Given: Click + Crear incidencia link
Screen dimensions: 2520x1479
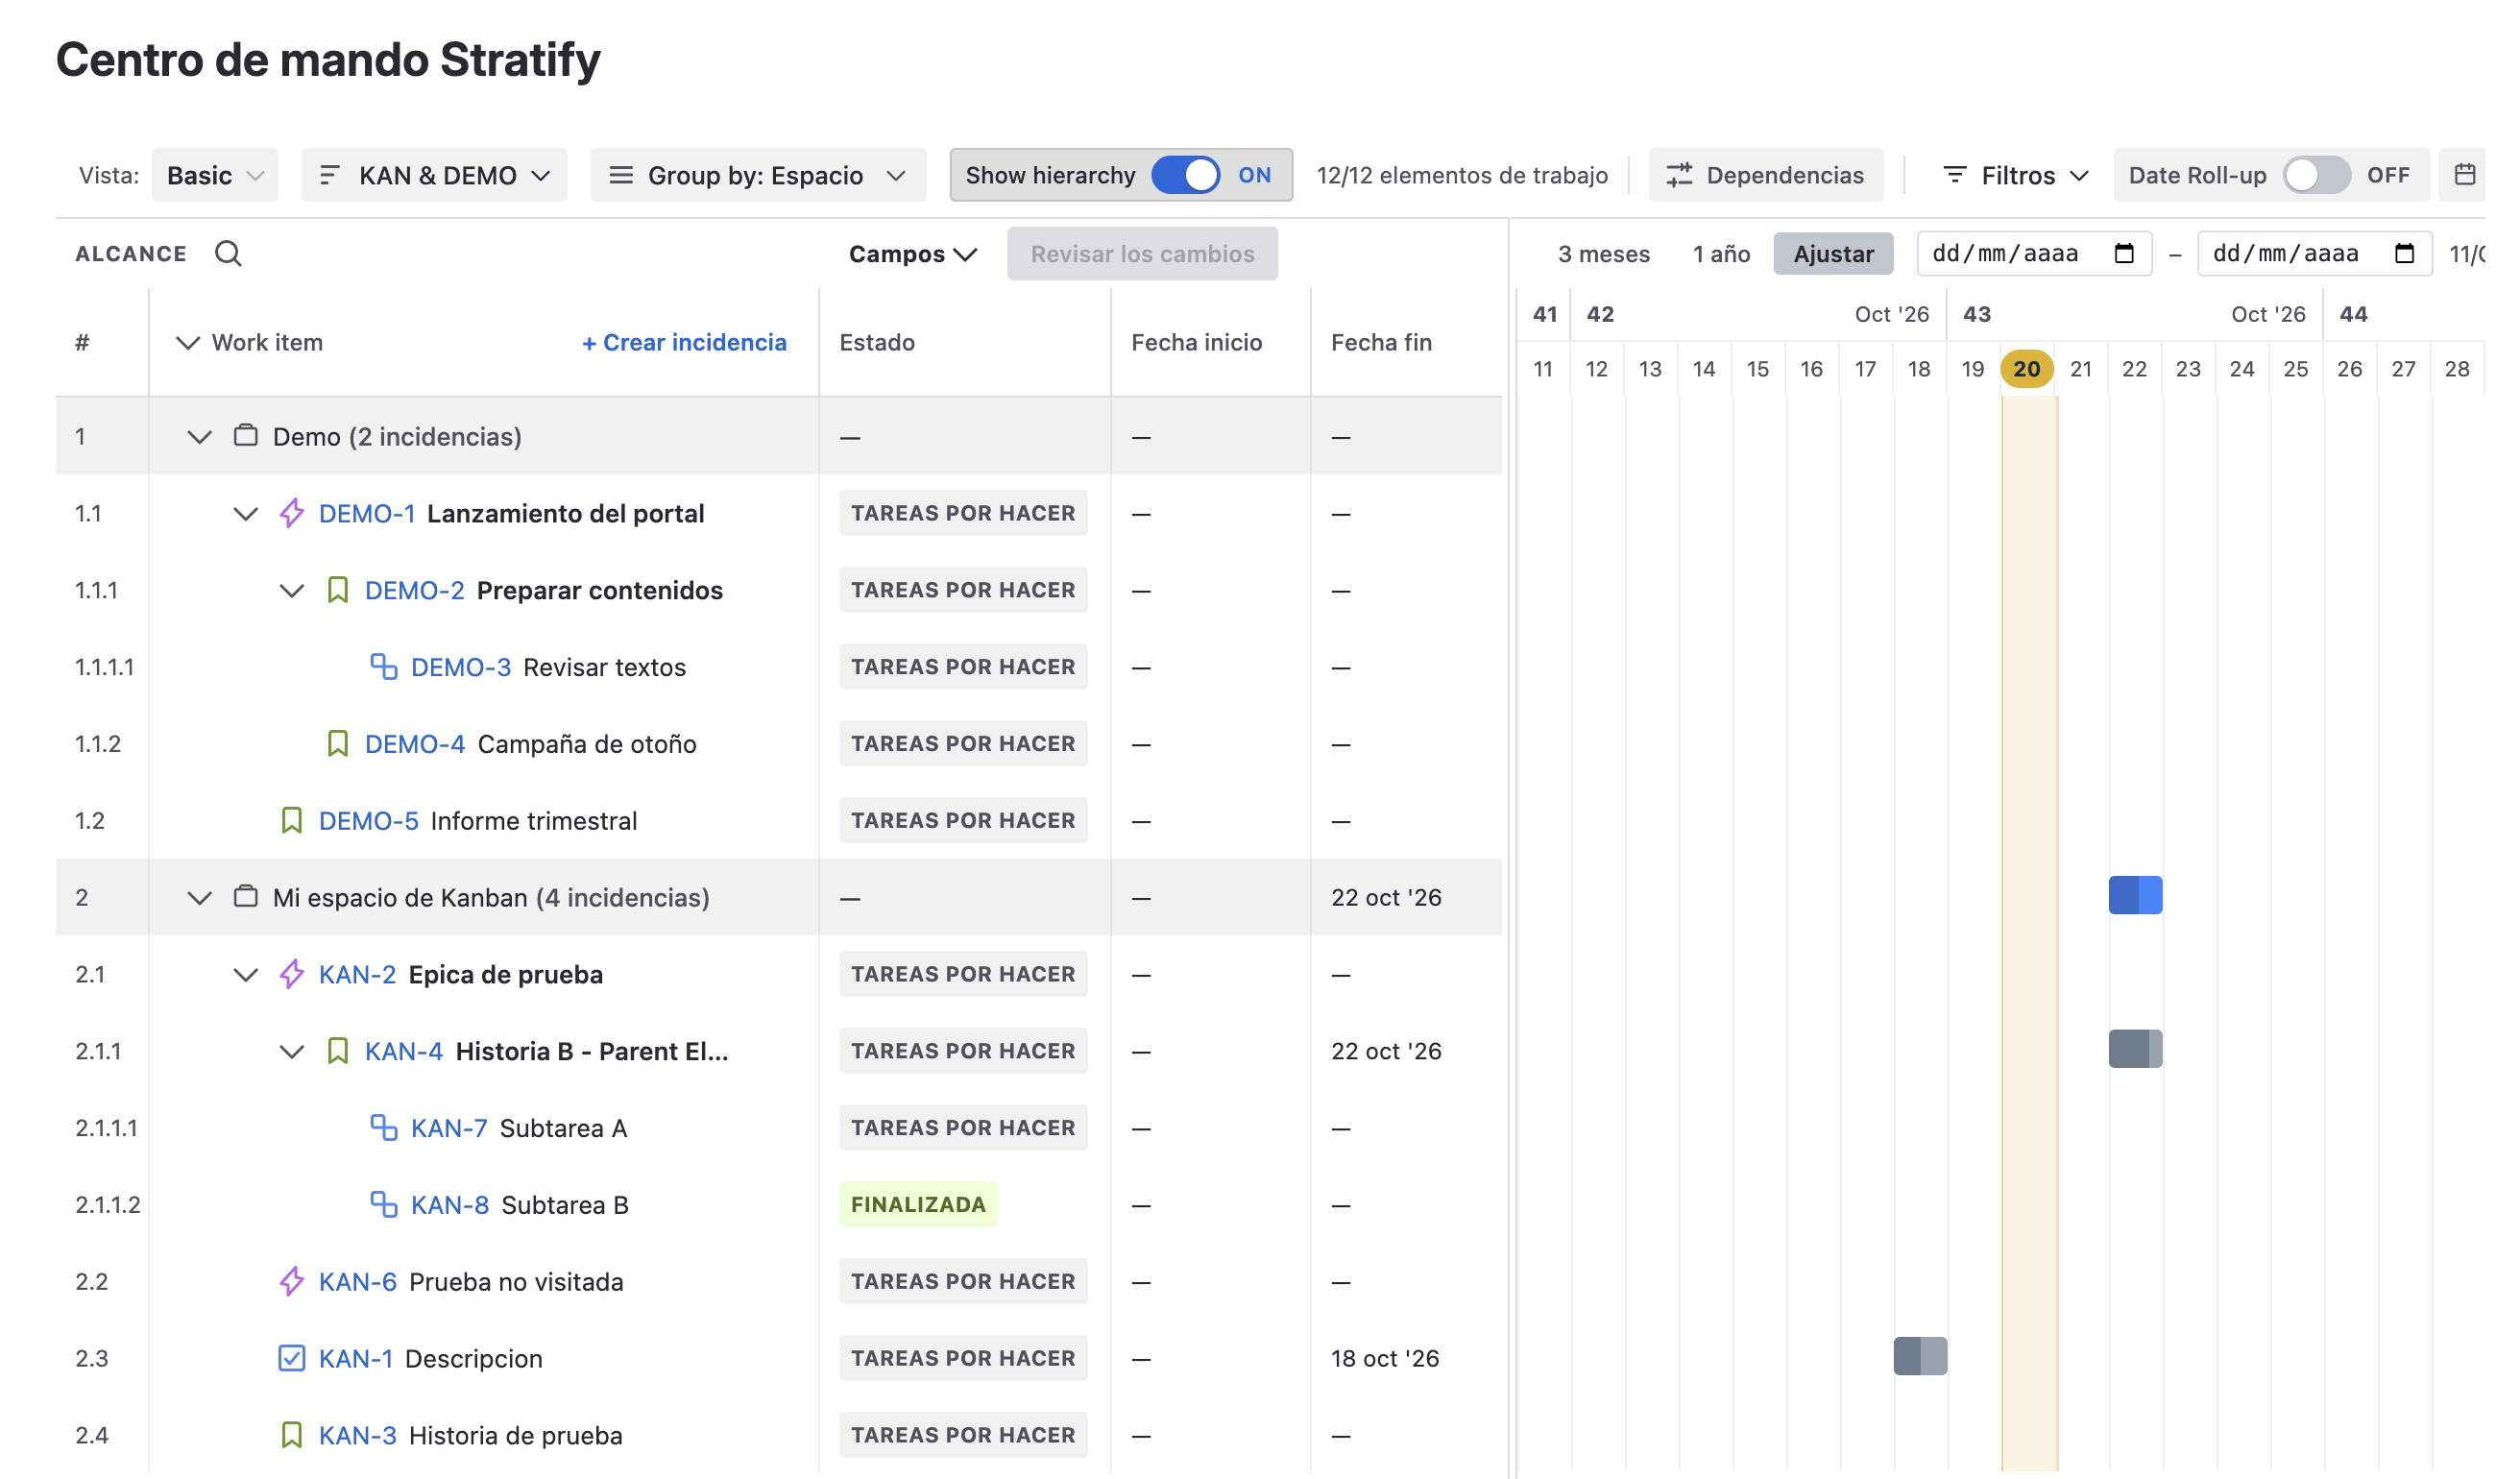Looking at the screenshot, I should (684, 343).
